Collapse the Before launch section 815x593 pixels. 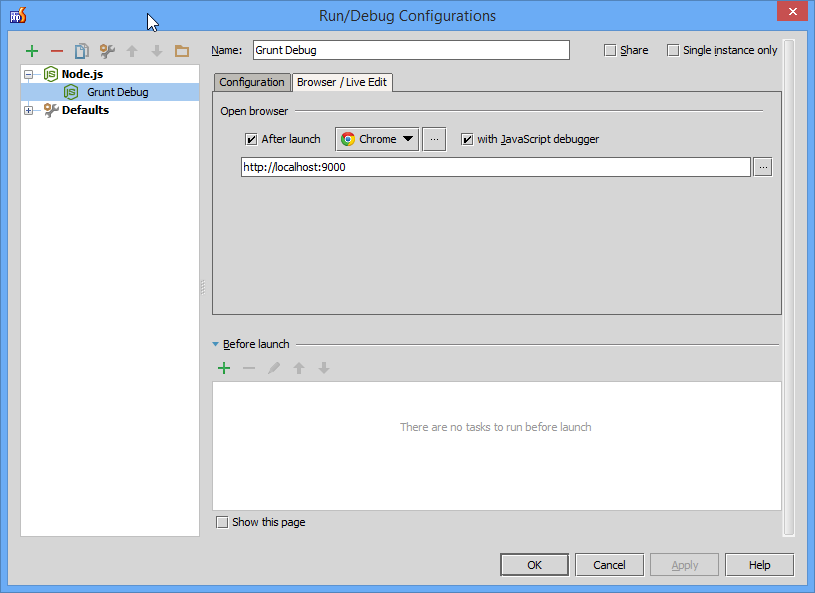215,344
